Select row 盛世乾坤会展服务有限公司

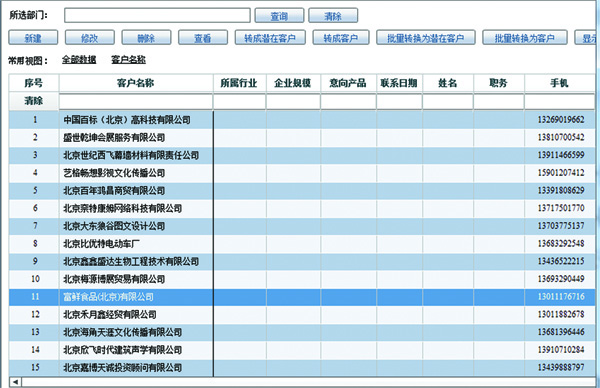coord(302,137)
